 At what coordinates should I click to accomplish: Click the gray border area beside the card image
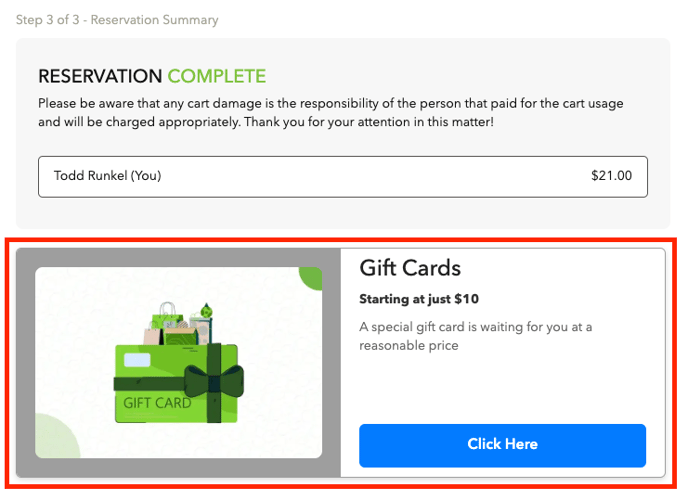(x=26, y=362)
